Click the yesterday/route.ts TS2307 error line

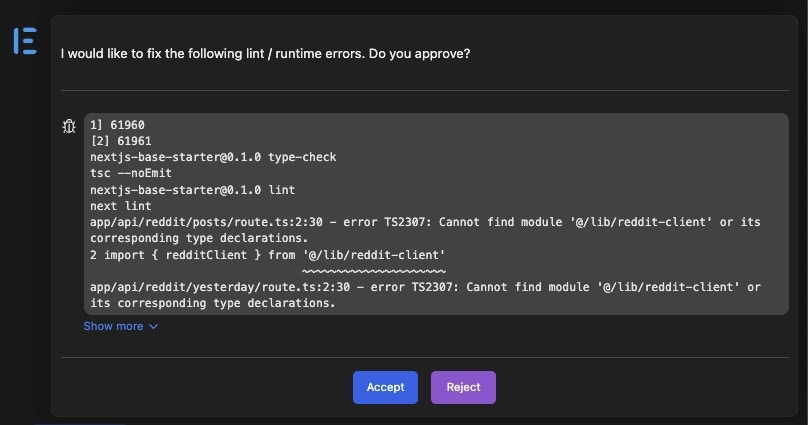coord(425,287)
